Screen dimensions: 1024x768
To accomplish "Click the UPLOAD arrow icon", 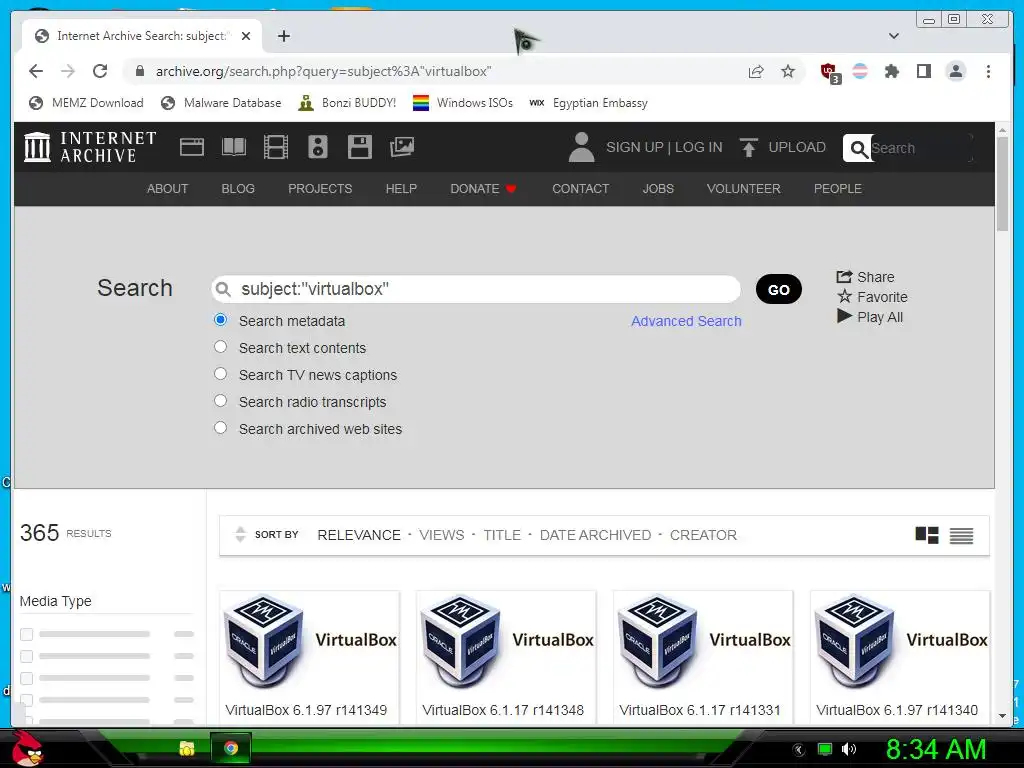I will click(x=748, y=148).
